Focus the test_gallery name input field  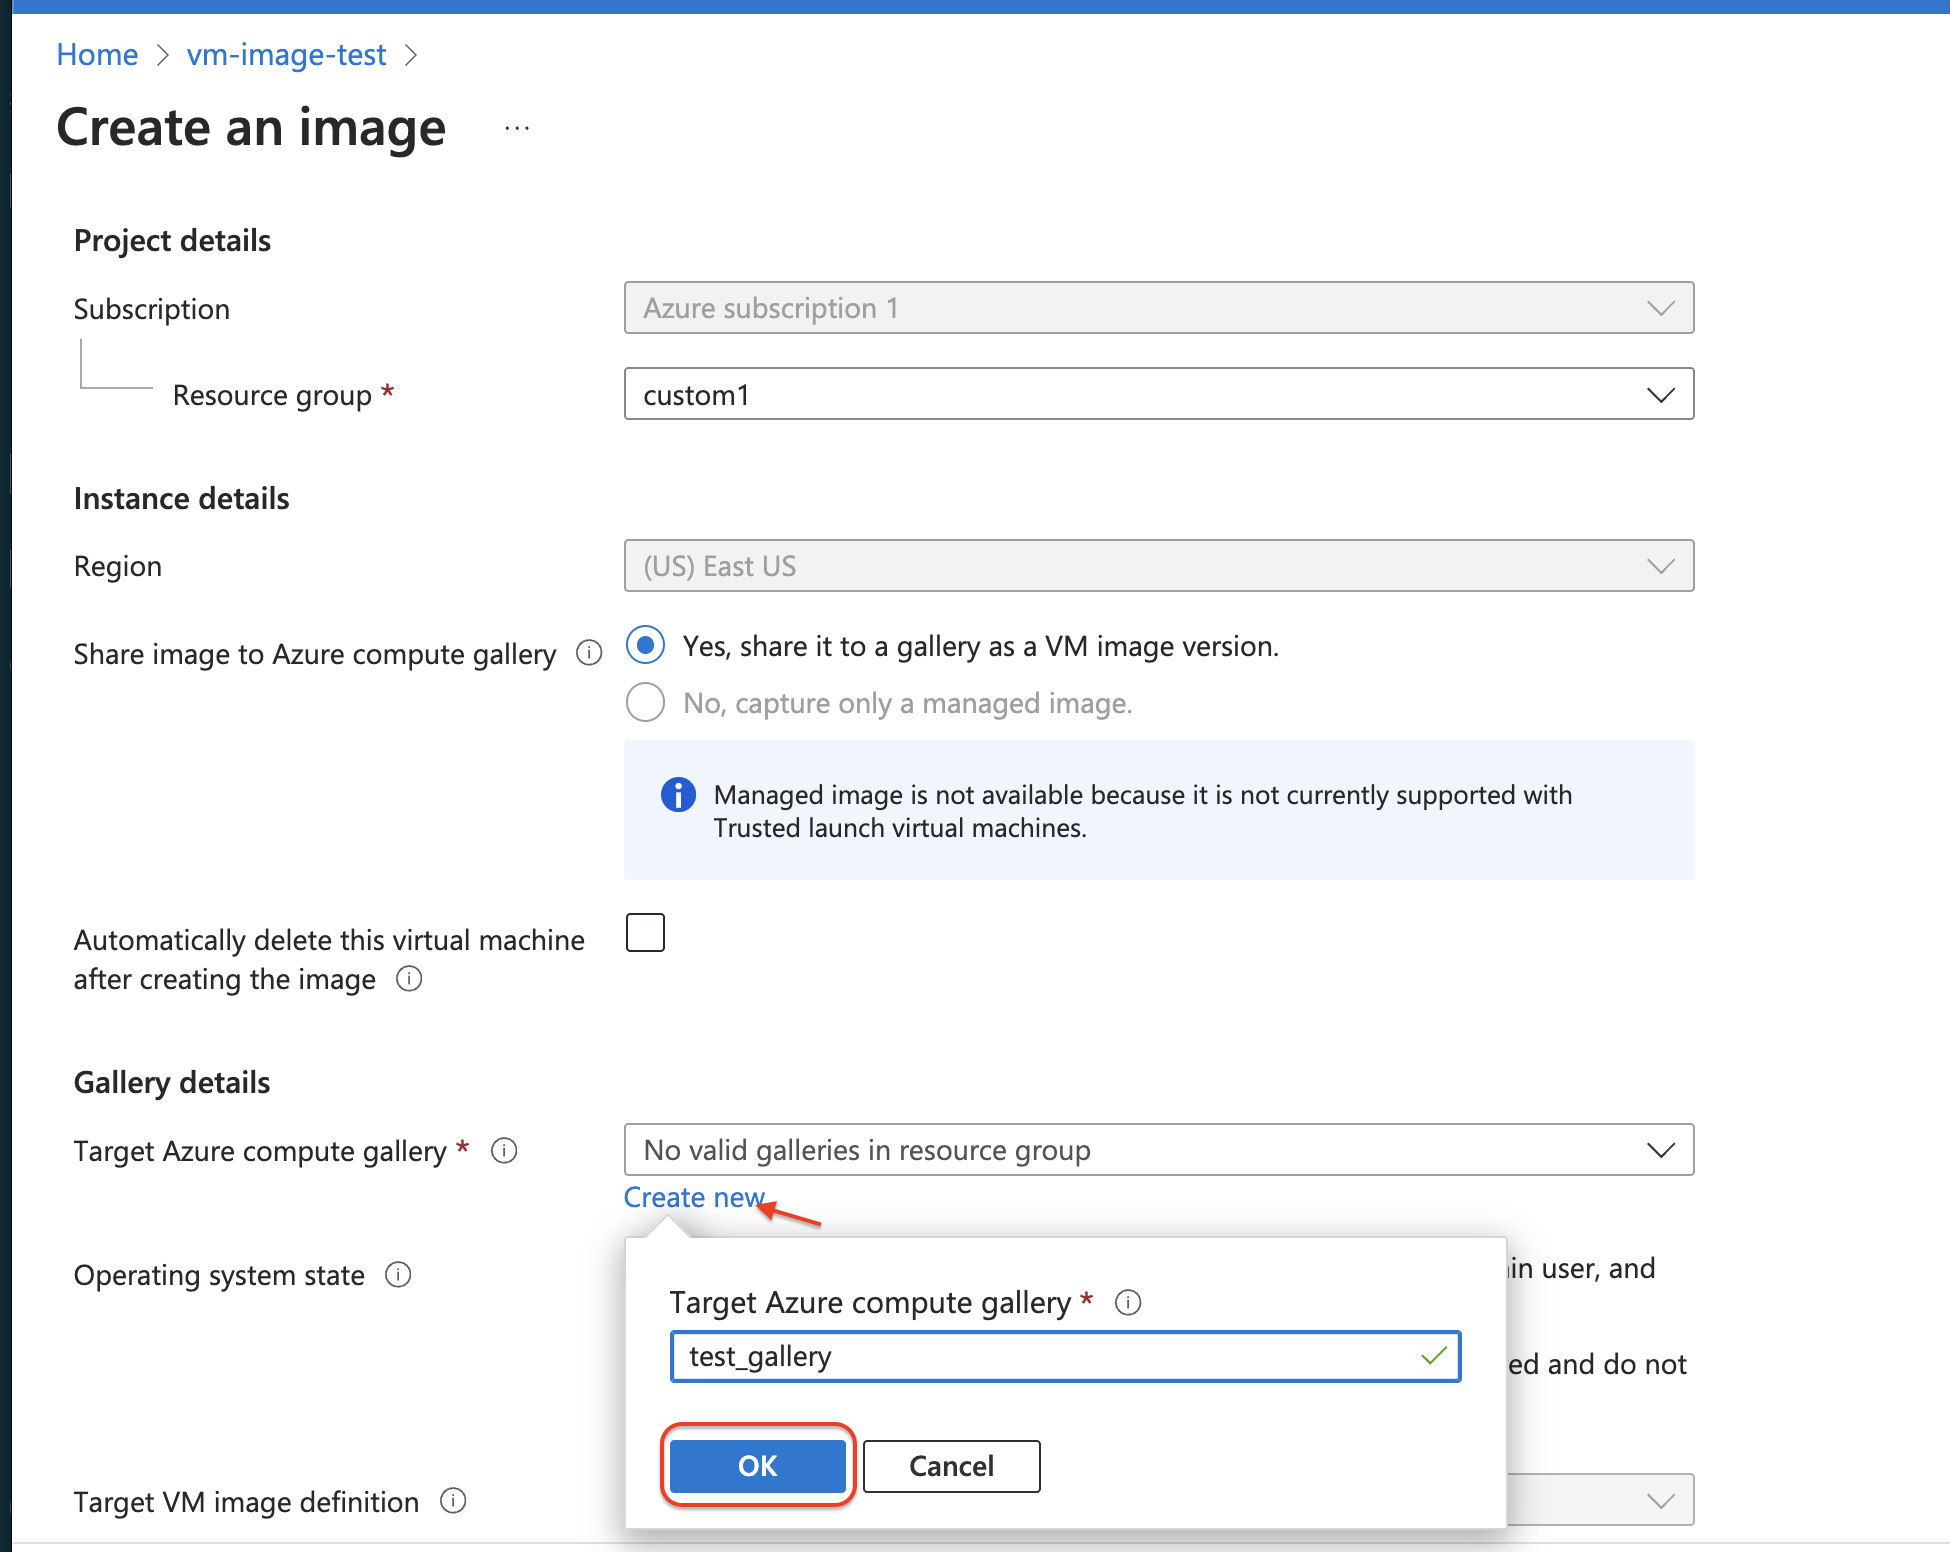point(1065,1356)
